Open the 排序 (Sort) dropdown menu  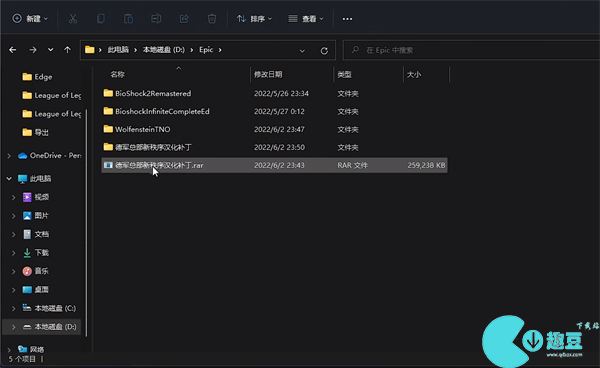coord(254,19)
